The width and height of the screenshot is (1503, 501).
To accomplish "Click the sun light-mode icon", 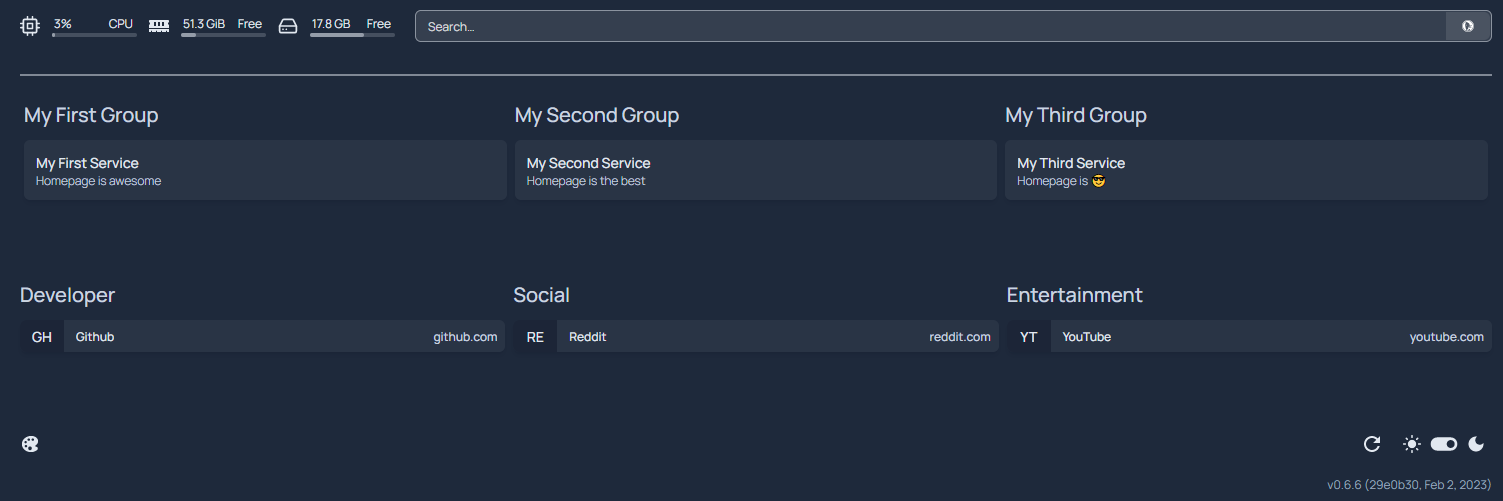I will pos(1411,444).
